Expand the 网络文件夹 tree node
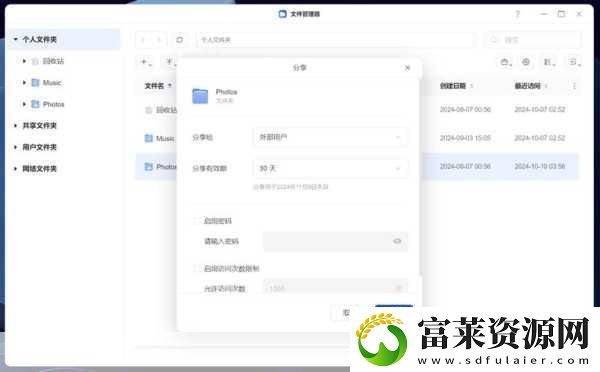The image size is (600, 372). (16, 169)
